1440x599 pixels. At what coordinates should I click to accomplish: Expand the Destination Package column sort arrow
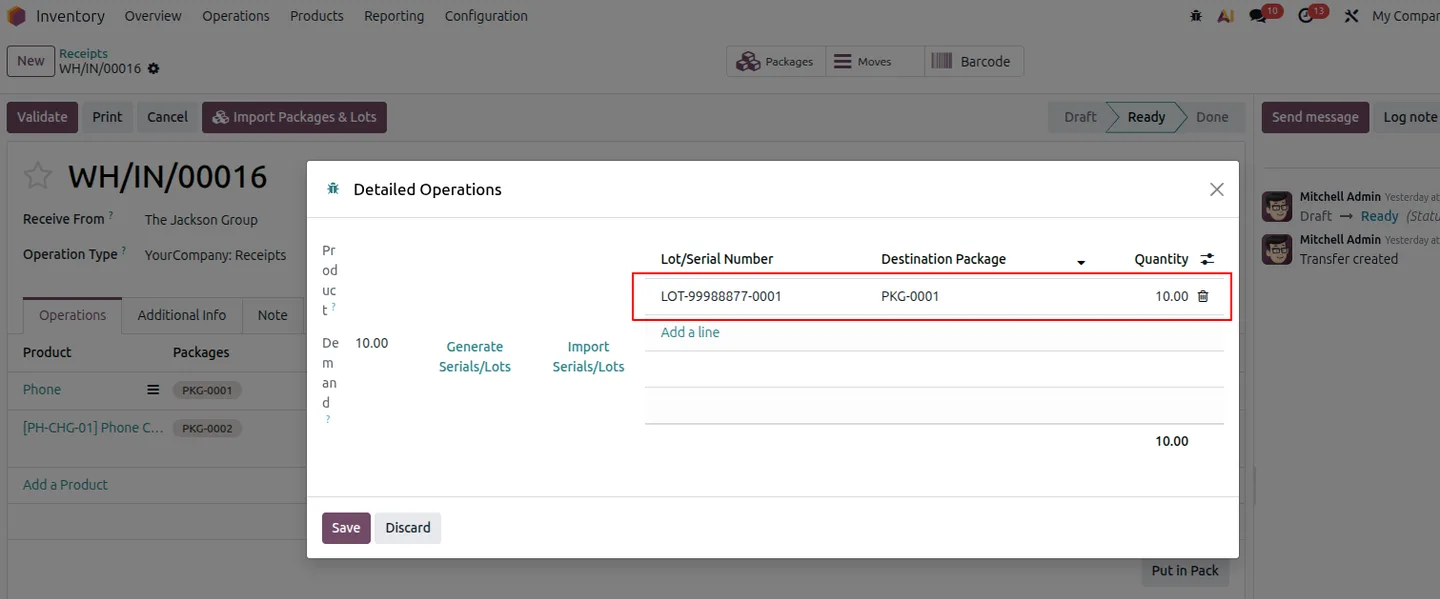1081,262
